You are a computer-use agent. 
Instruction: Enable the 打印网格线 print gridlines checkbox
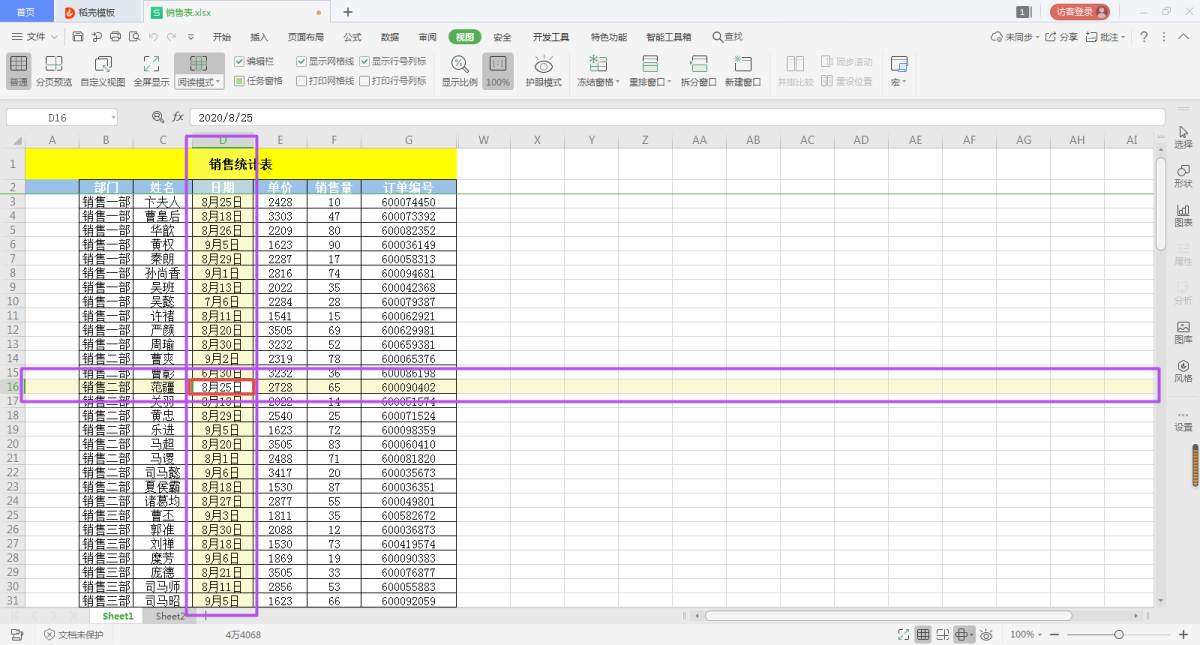pyautogui.click(x=302, y=81)
